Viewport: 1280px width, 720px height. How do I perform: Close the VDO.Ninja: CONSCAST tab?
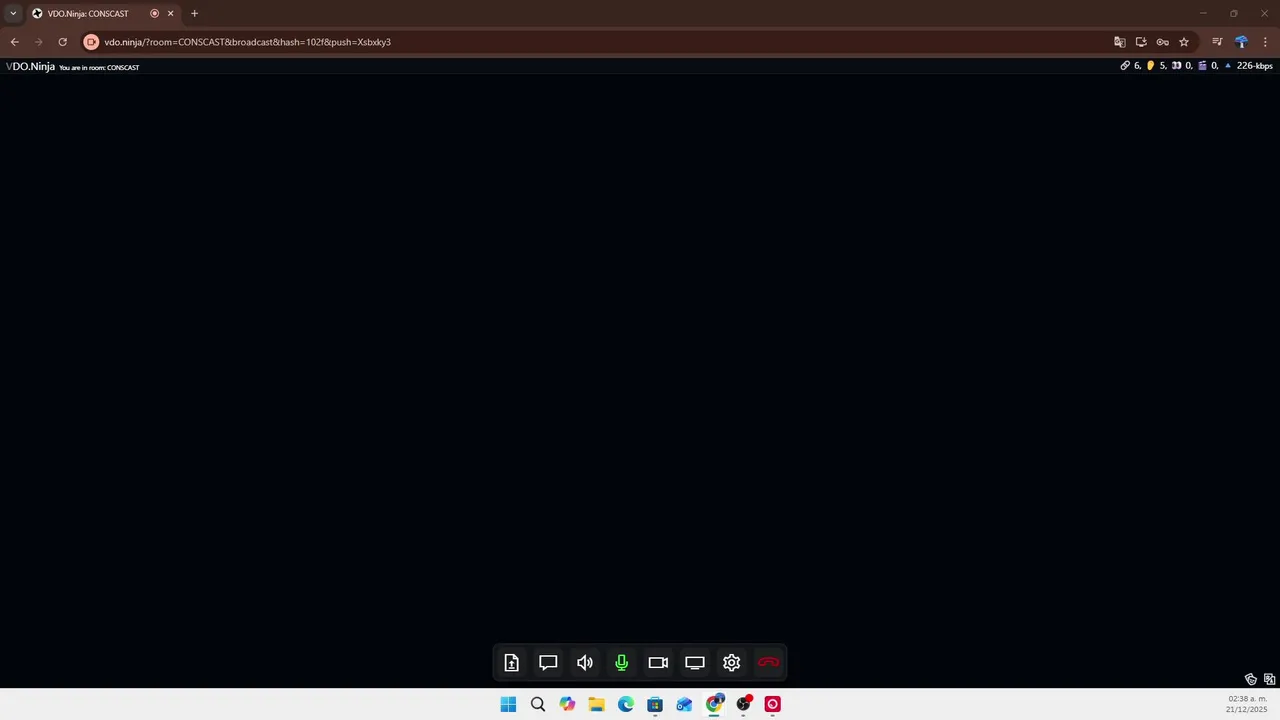coord(170,14)
